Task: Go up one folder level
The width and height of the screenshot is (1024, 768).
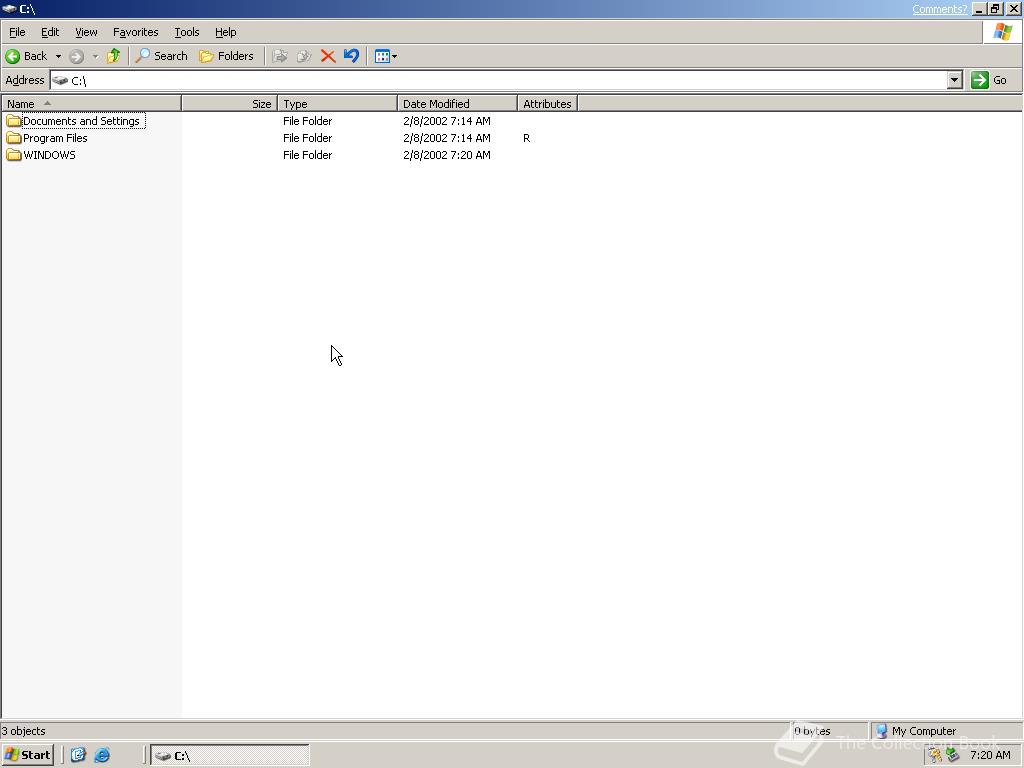Action: point(114,56)
